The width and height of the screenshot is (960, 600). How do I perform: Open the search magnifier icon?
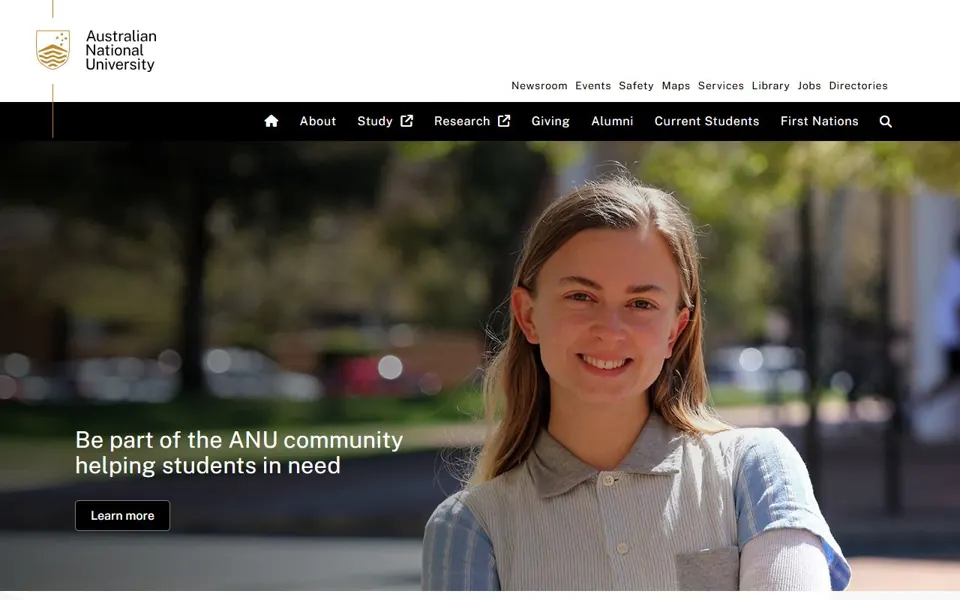point(885,121)
